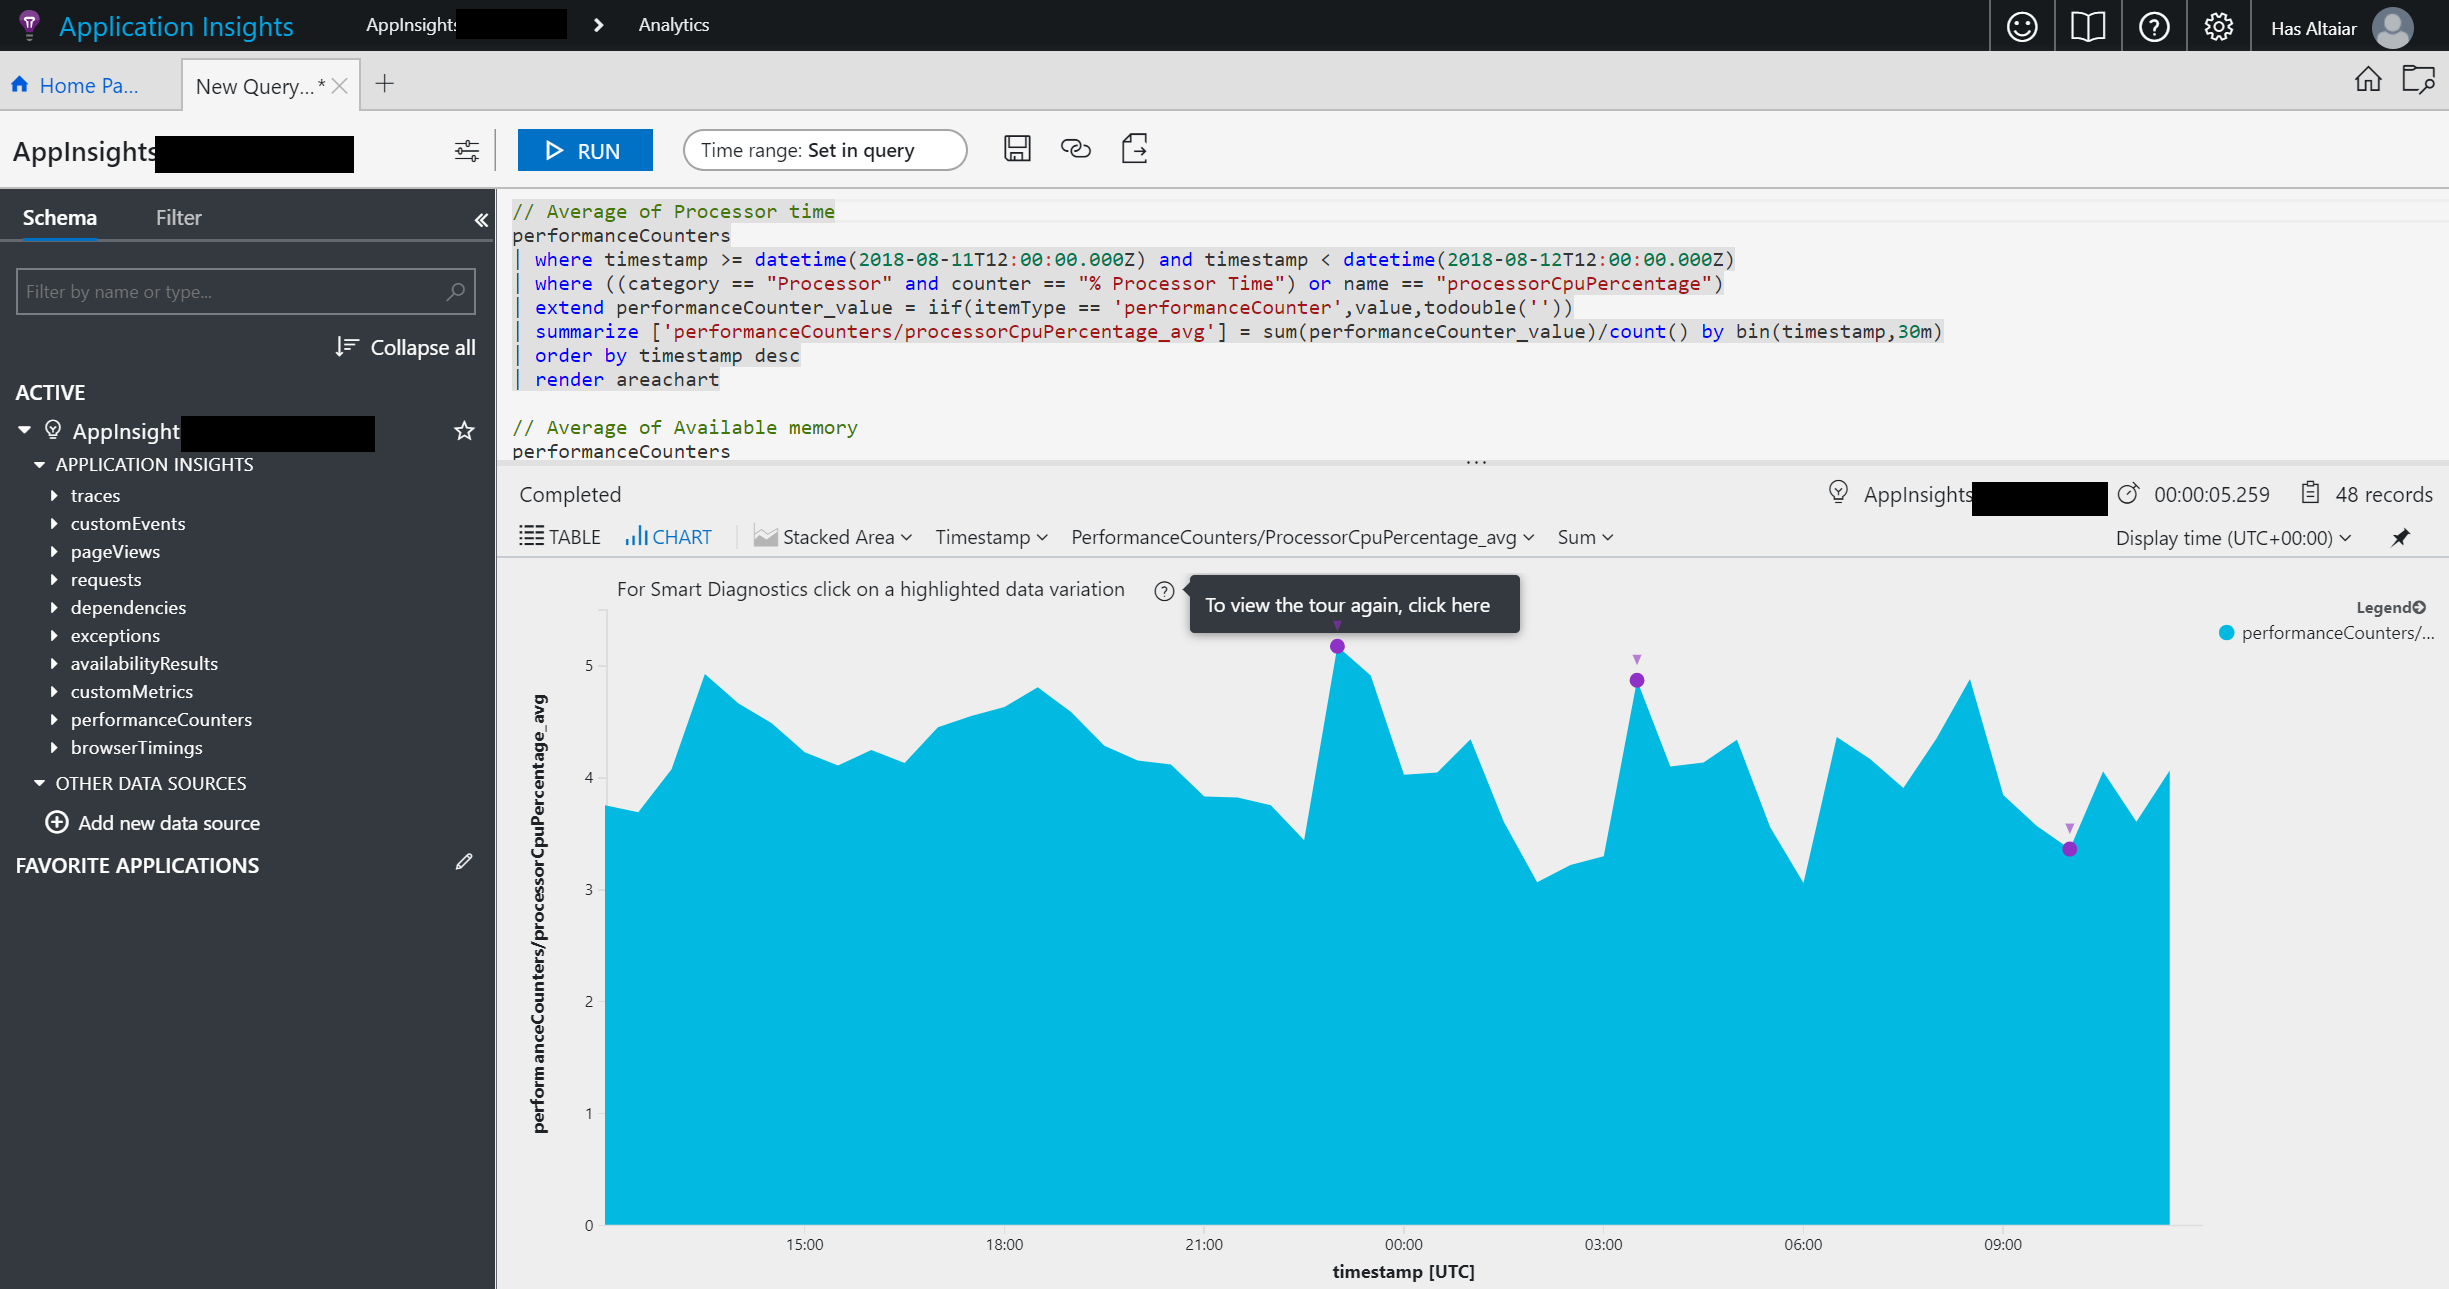Click the Schema tab in left panel
The image size is (2449, 1289).
tap(58, 215)
